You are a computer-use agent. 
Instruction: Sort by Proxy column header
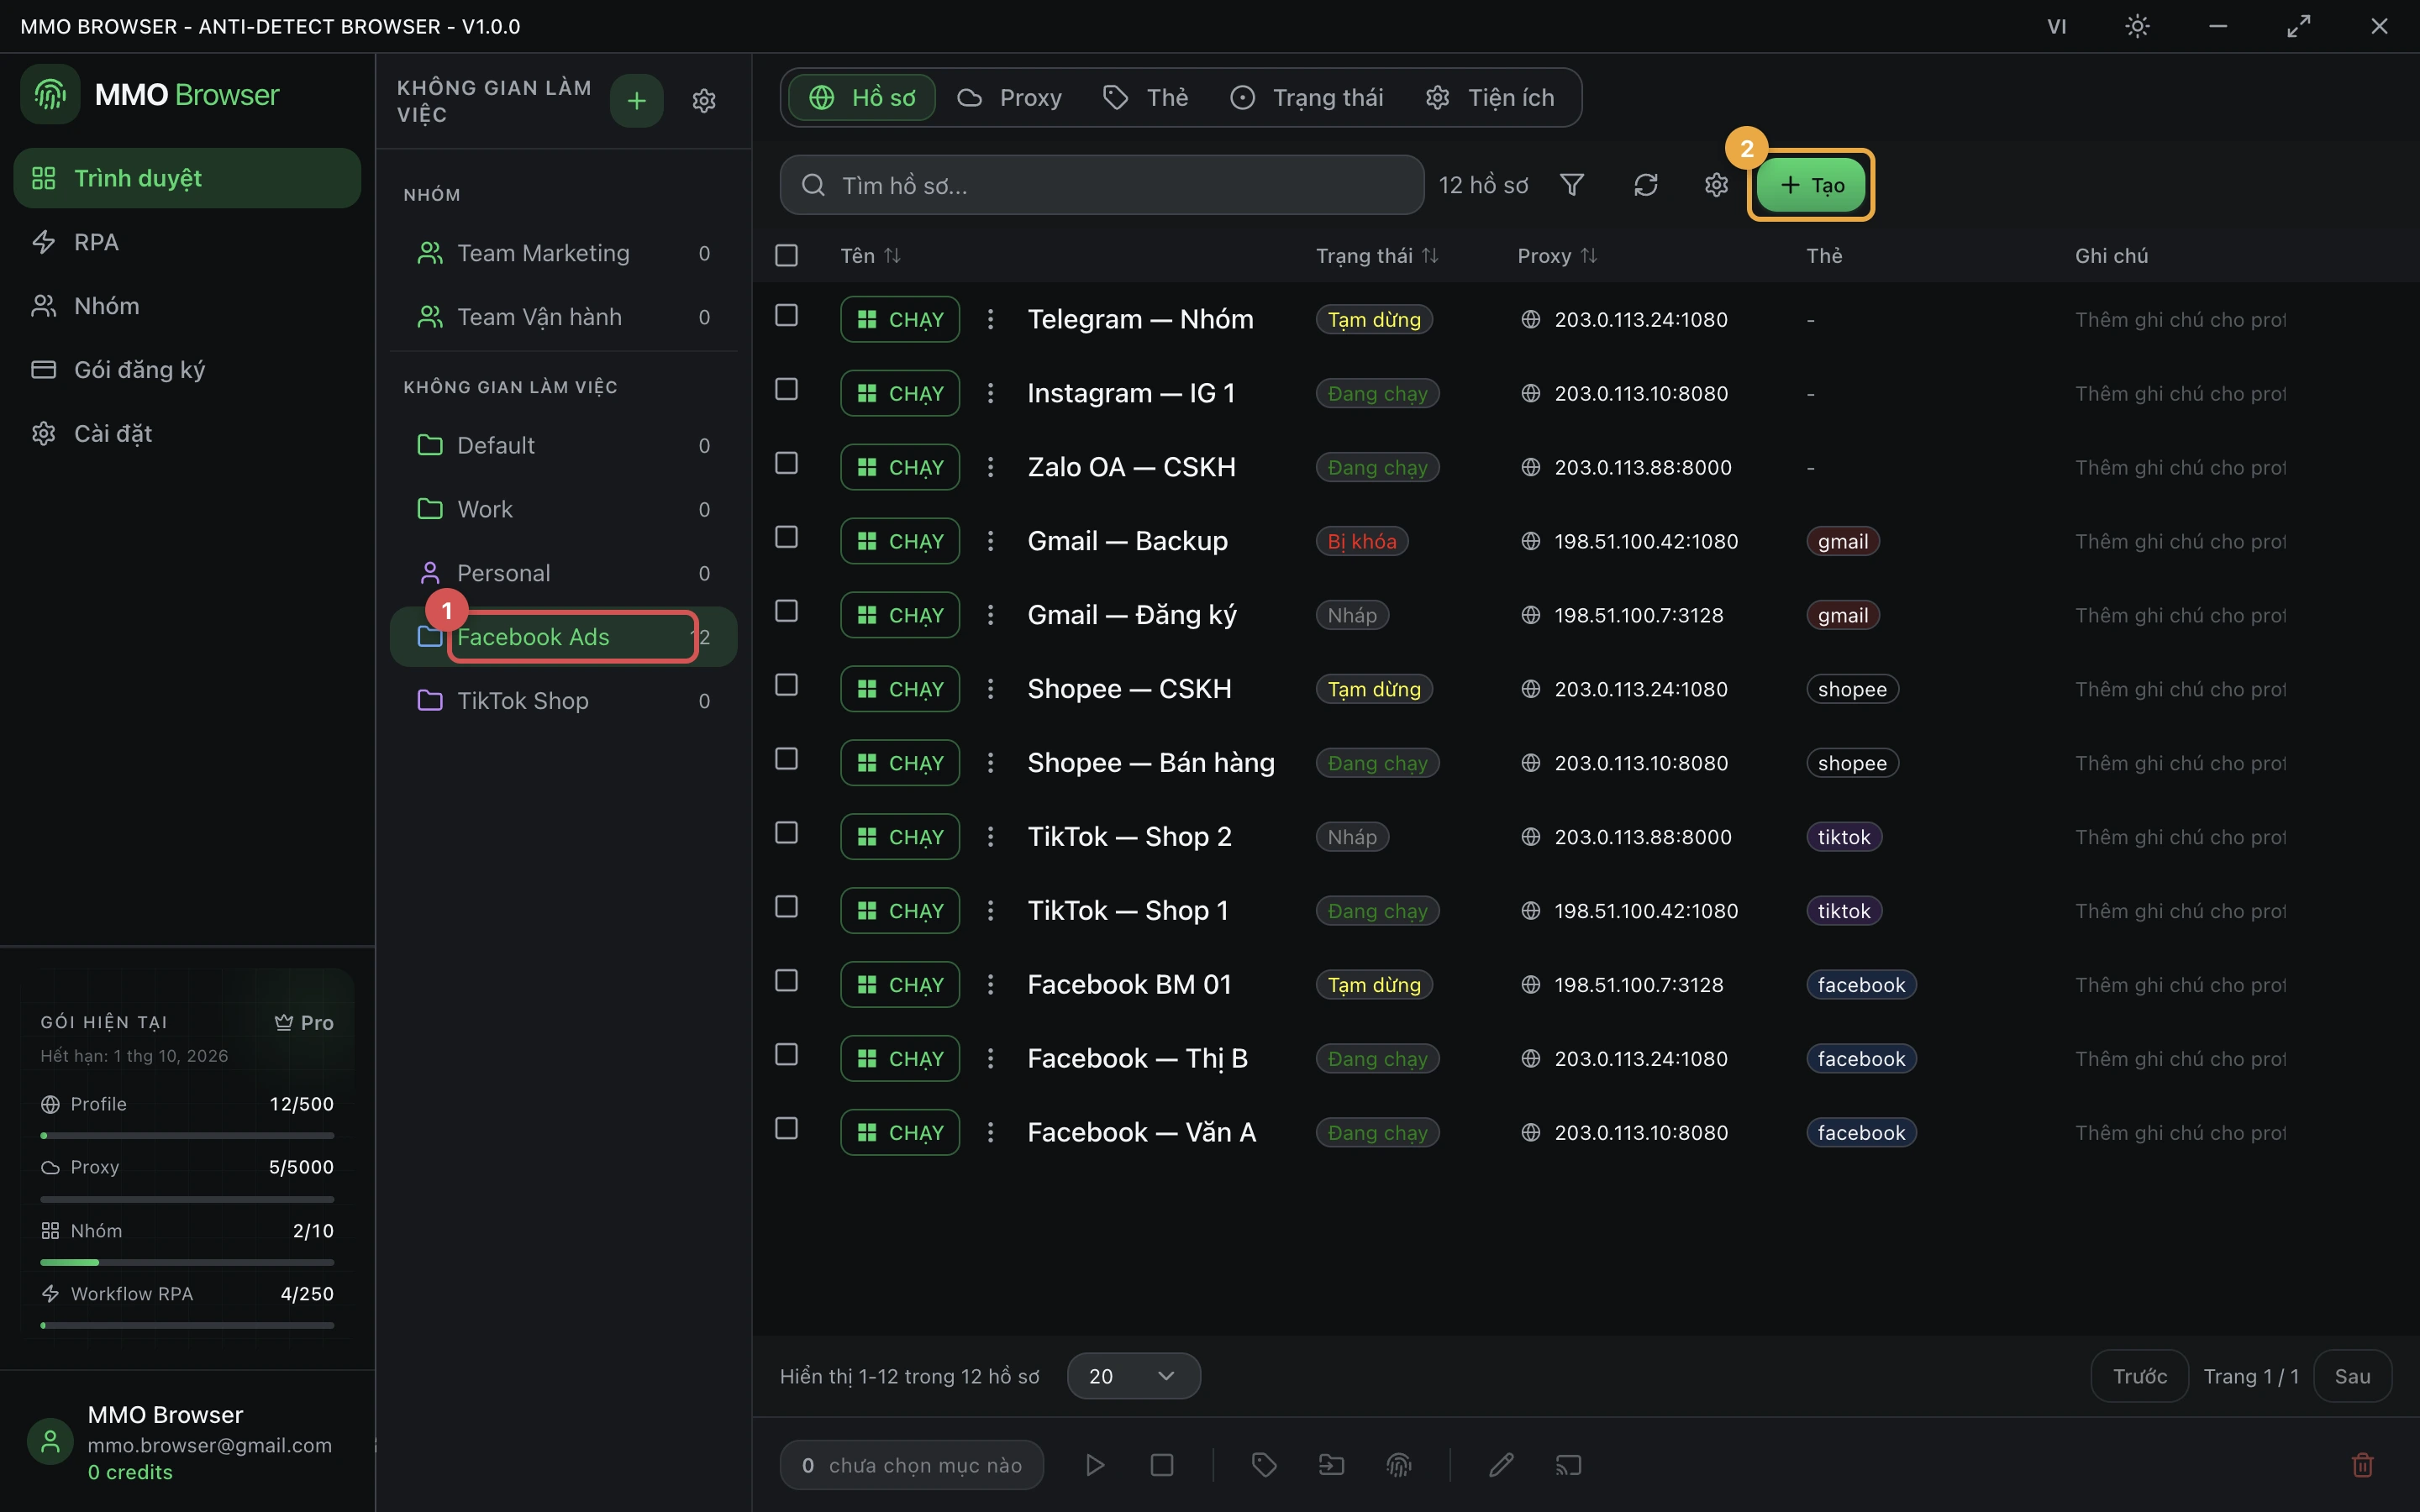coord(1556,256)
